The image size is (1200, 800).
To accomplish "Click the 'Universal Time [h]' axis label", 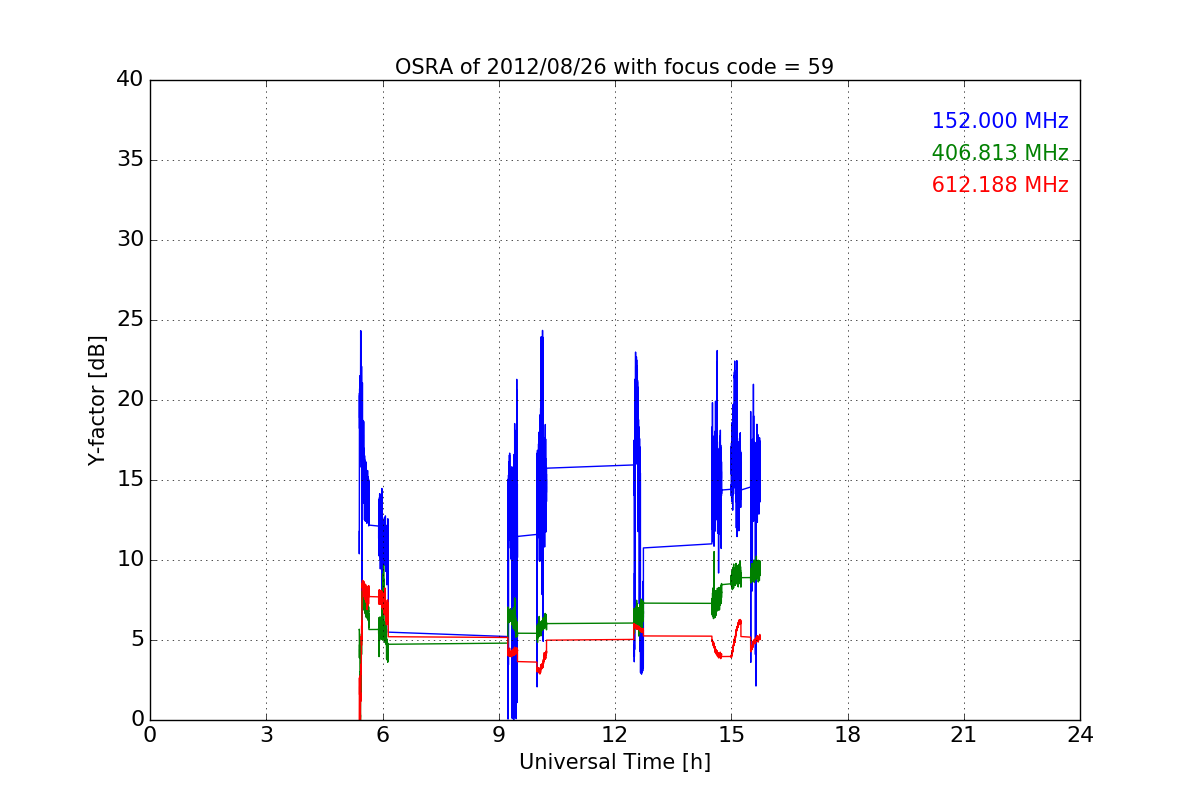I will tap(614, 762).
